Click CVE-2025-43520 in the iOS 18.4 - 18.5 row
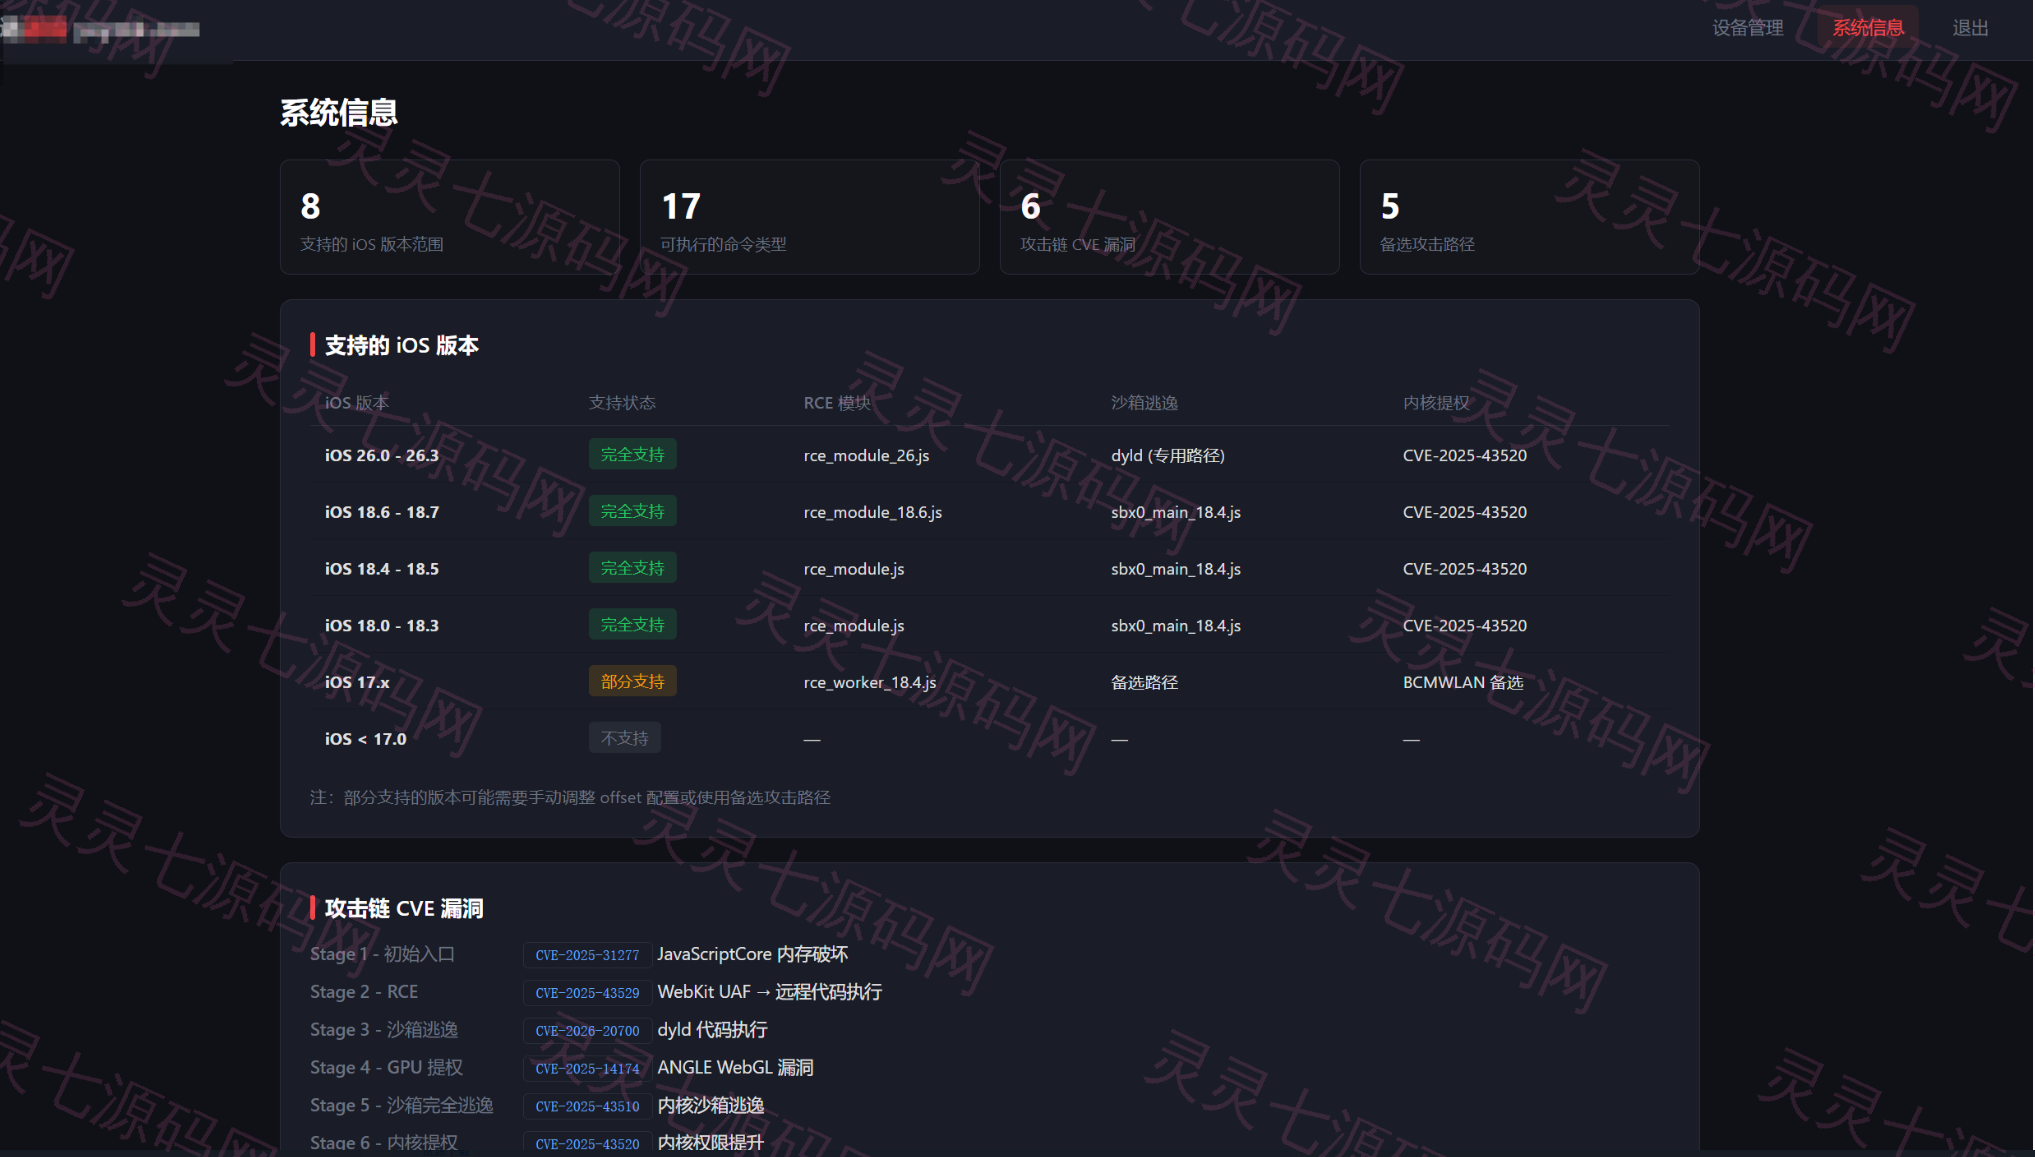Image resolution: width=2035 pixels, height=1157 pixels. point(1465,569)
